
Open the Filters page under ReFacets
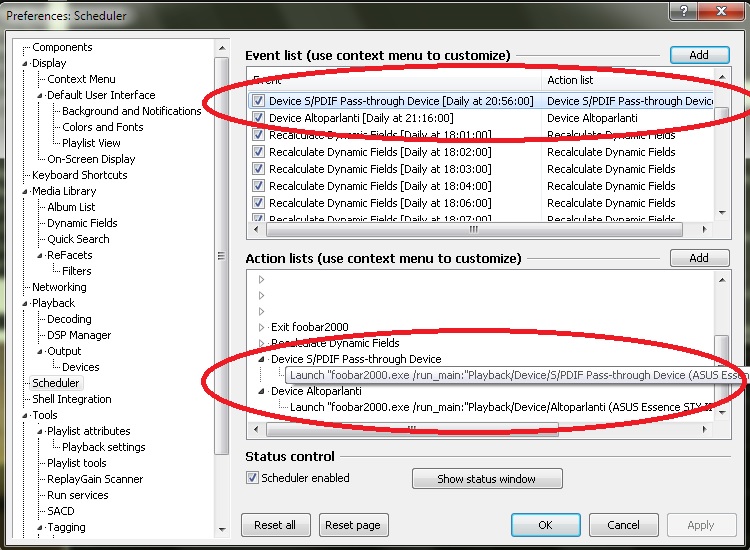77,271
